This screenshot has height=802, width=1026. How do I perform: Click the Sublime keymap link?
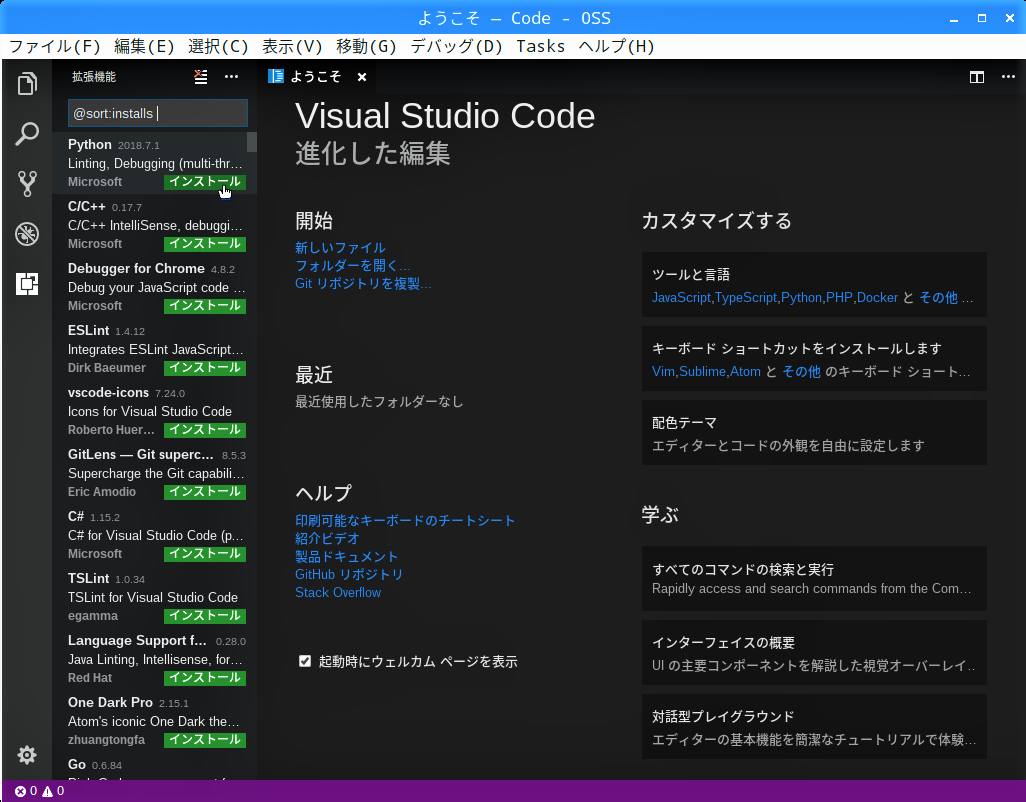coord(702,372)
